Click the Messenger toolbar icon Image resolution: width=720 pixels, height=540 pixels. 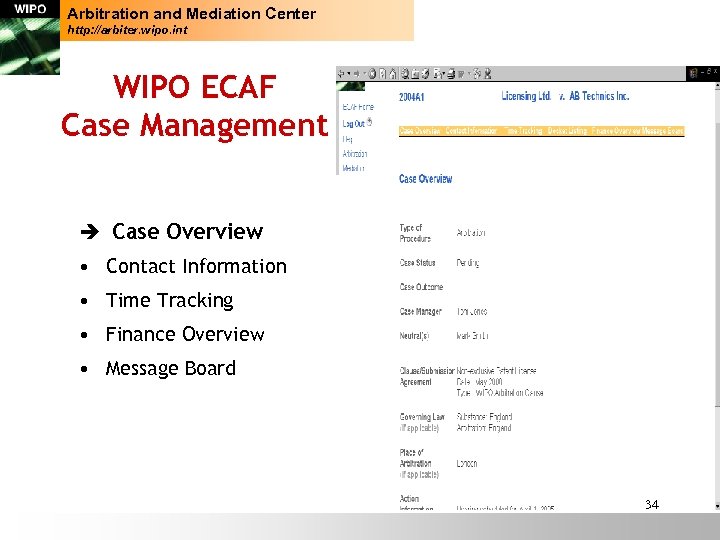pos(488,73)
